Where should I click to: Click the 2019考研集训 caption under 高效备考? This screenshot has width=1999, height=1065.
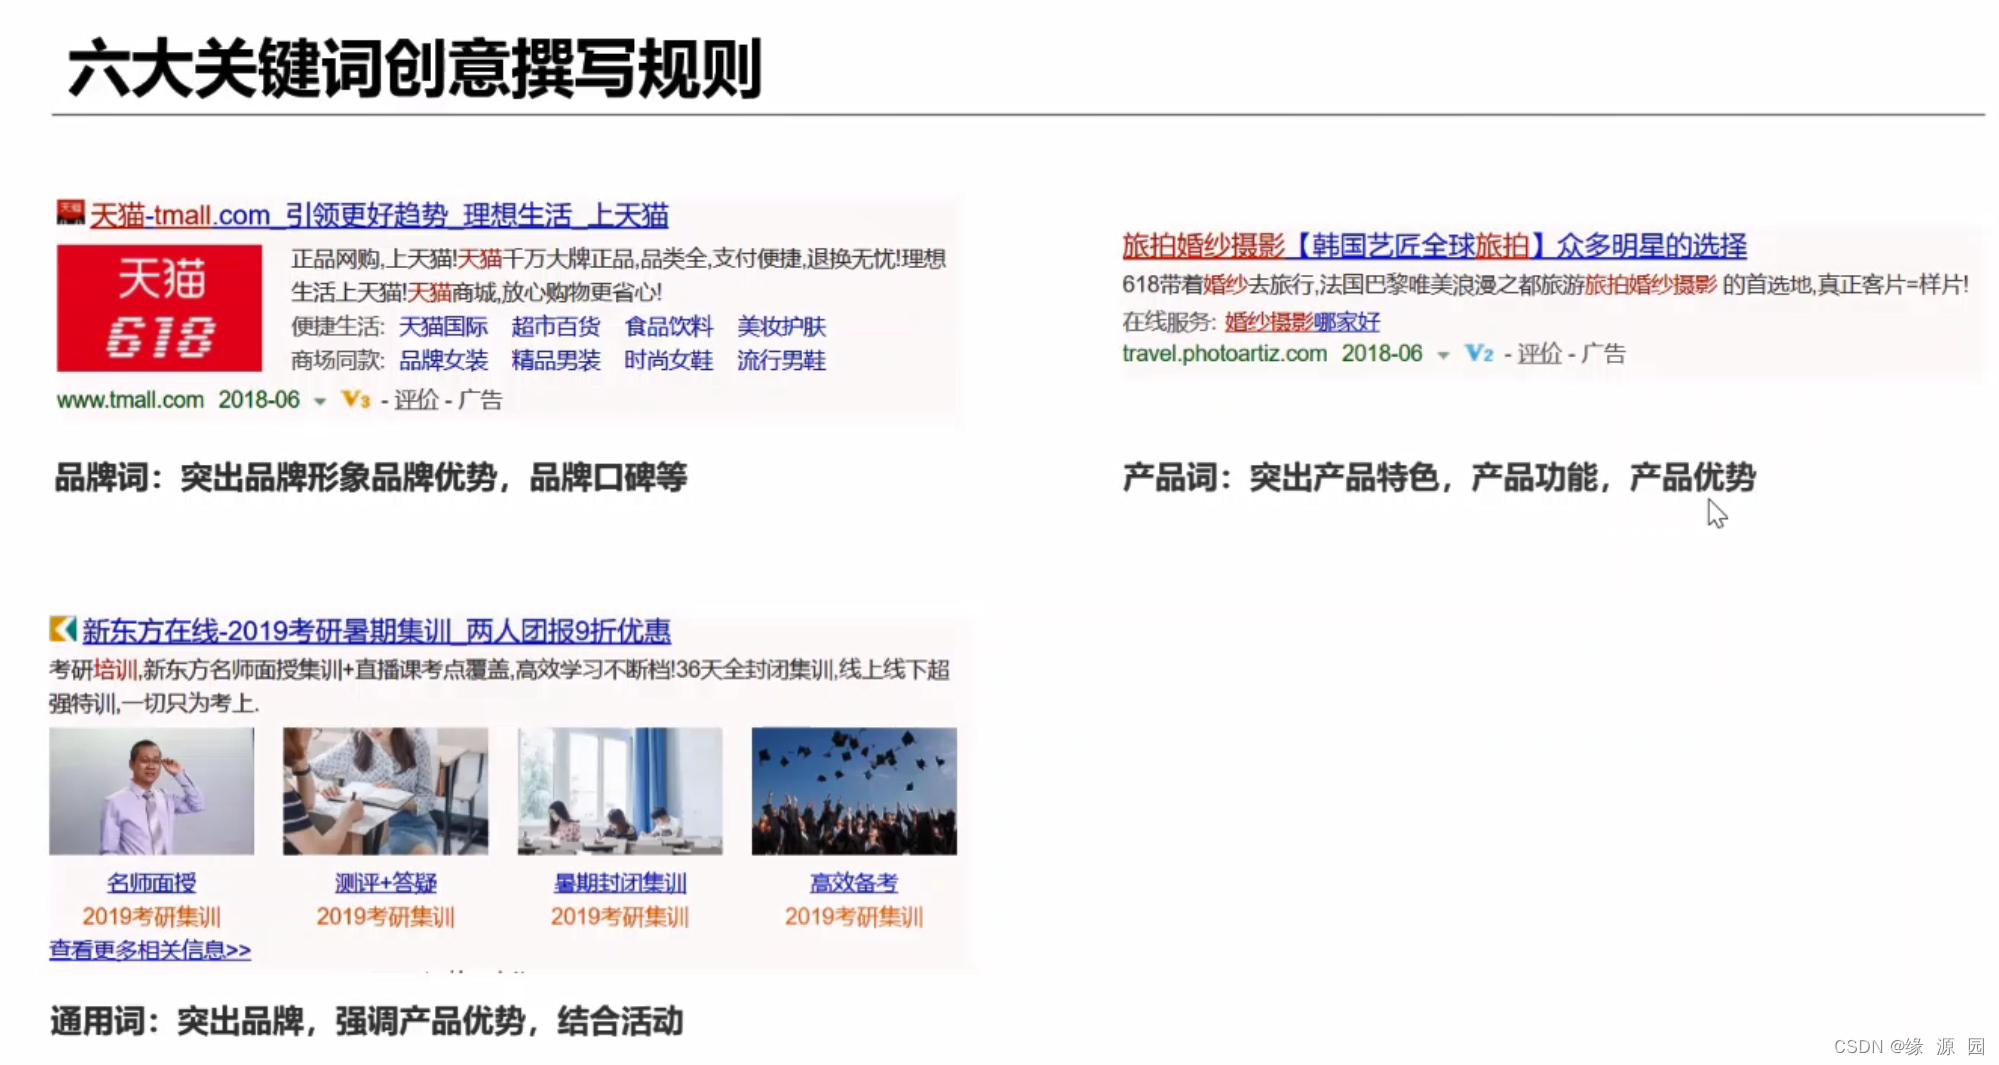tap(854, 916)
